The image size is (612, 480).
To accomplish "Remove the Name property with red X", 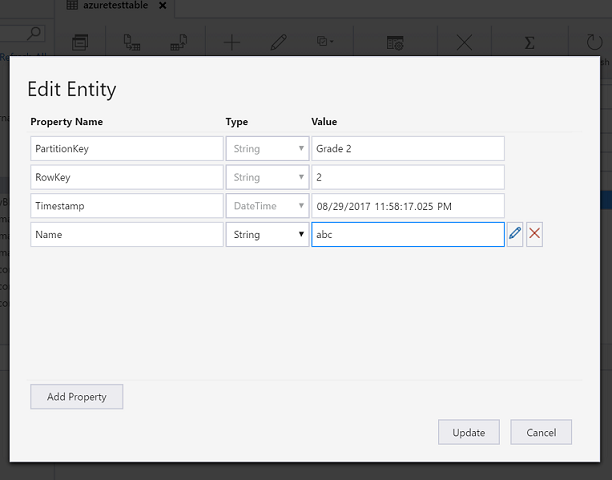I will coord(534,234).
